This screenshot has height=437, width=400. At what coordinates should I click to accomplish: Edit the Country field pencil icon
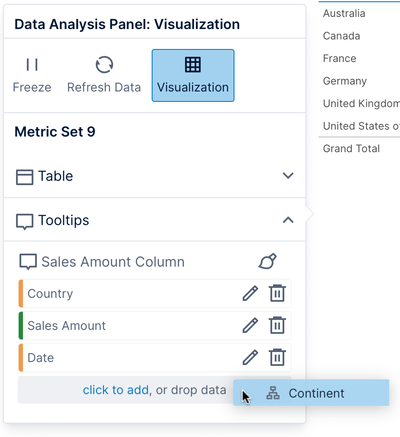coord(250,293)
